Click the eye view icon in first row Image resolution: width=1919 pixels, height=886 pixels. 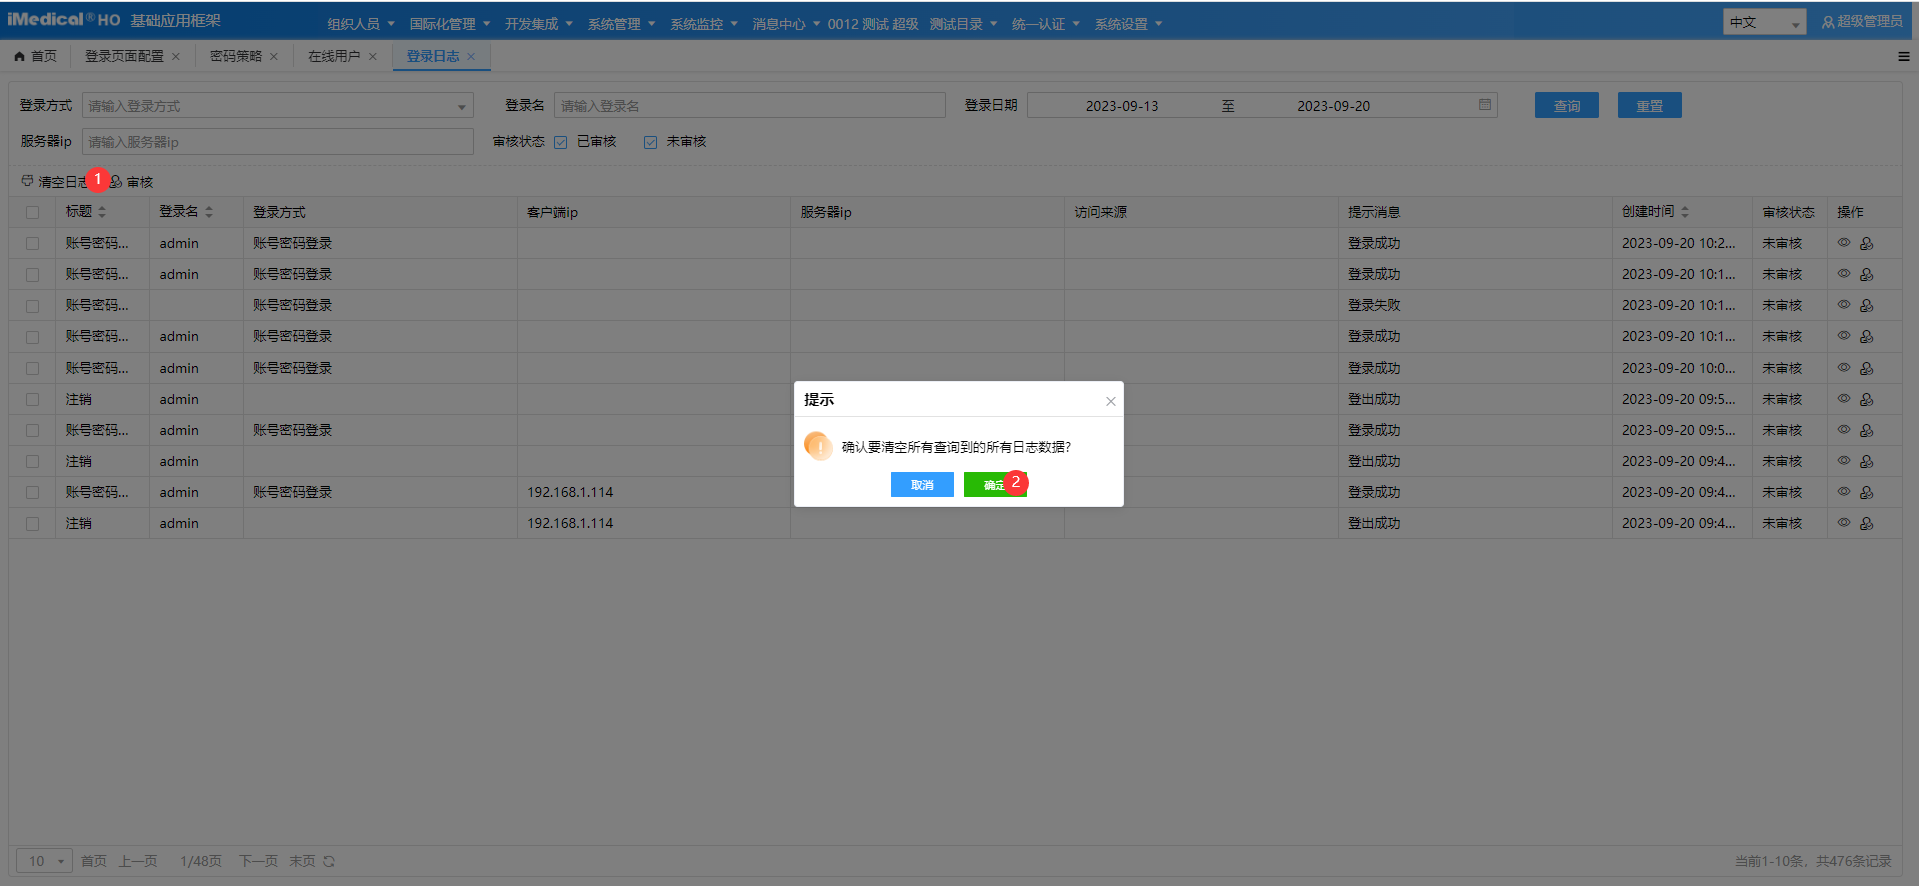click(x=1843, y=243)
